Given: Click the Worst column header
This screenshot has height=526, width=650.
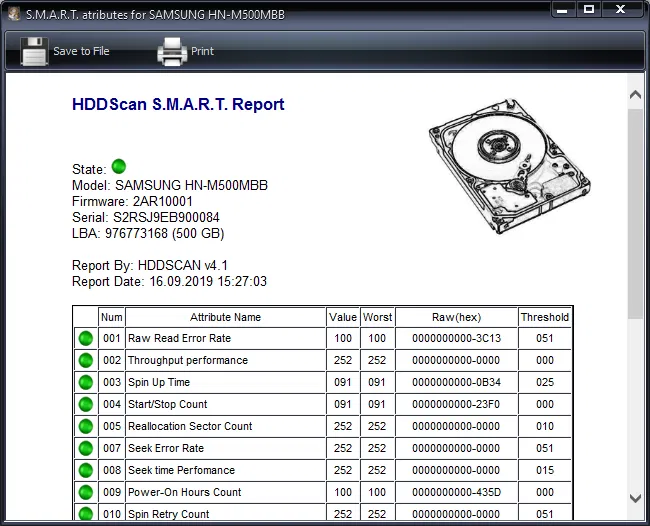Looking at the screenshot, I should pos(377,317).
